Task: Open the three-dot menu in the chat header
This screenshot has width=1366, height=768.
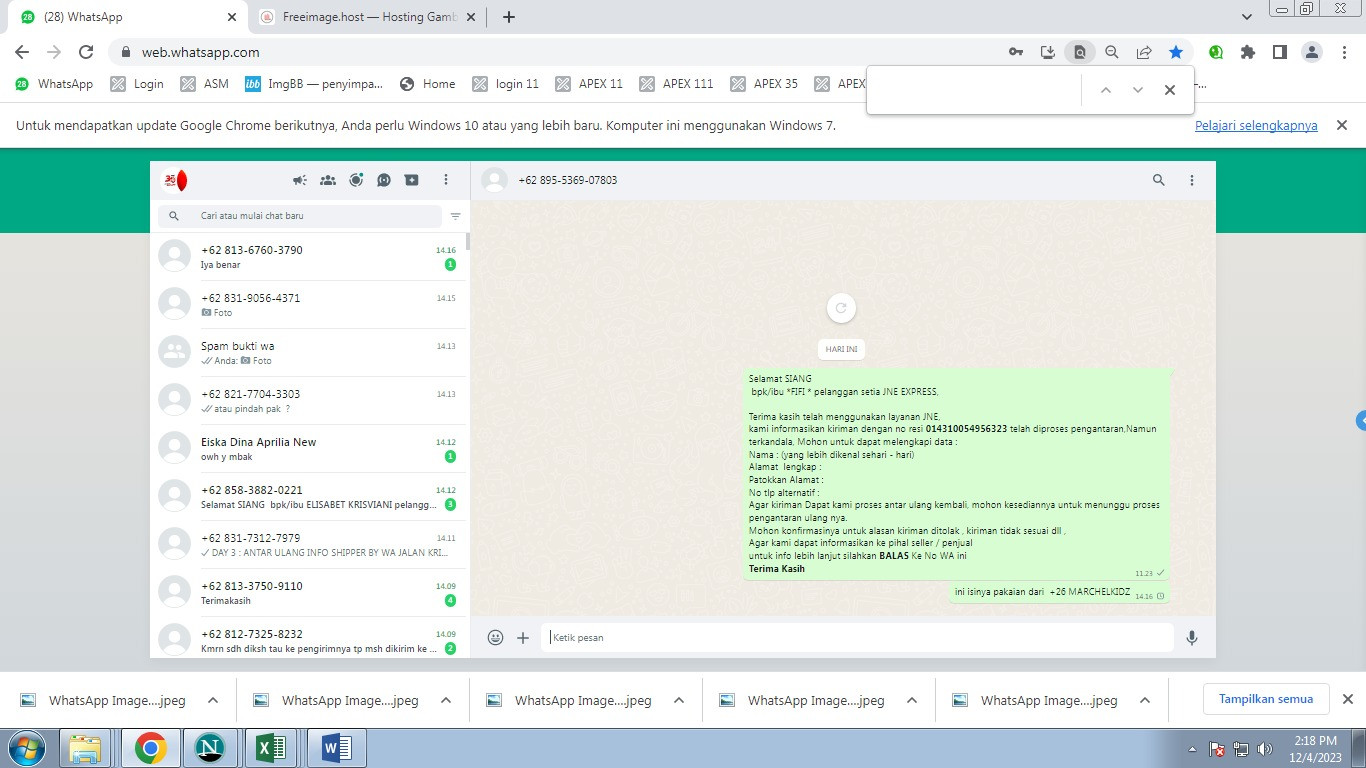Action: pyautogui.click(x=1192, y=180)
